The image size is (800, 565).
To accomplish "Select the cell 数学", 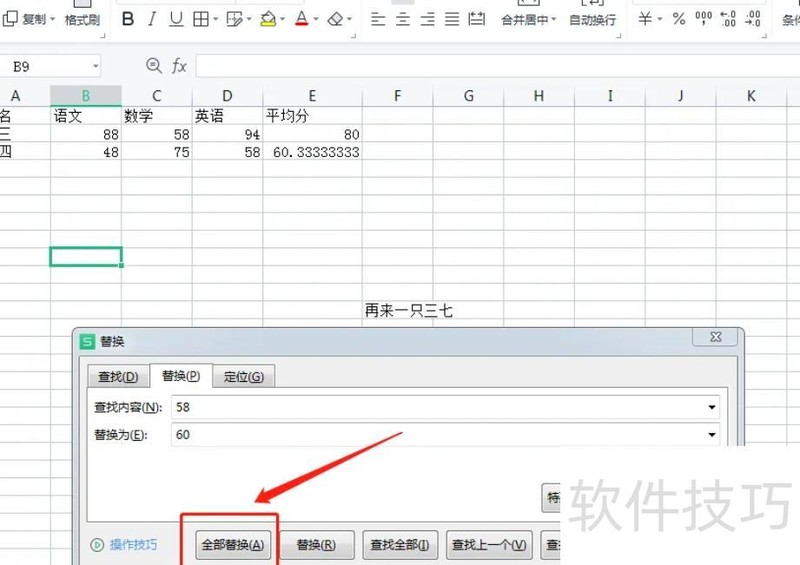I will tap(157, 116).
